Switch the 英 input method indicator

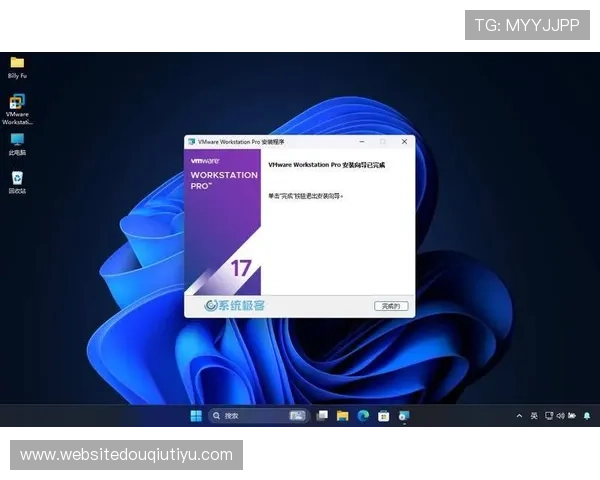pyautogui.click(x=533, y=415)
